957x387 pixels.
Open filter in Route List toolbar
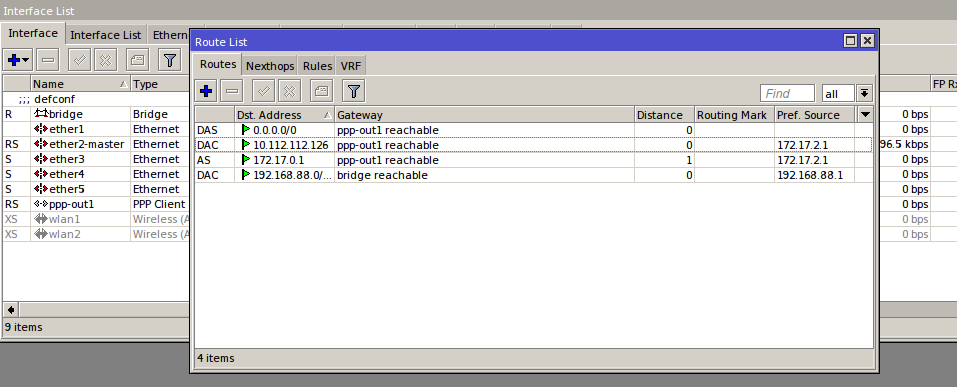[353, 92]
